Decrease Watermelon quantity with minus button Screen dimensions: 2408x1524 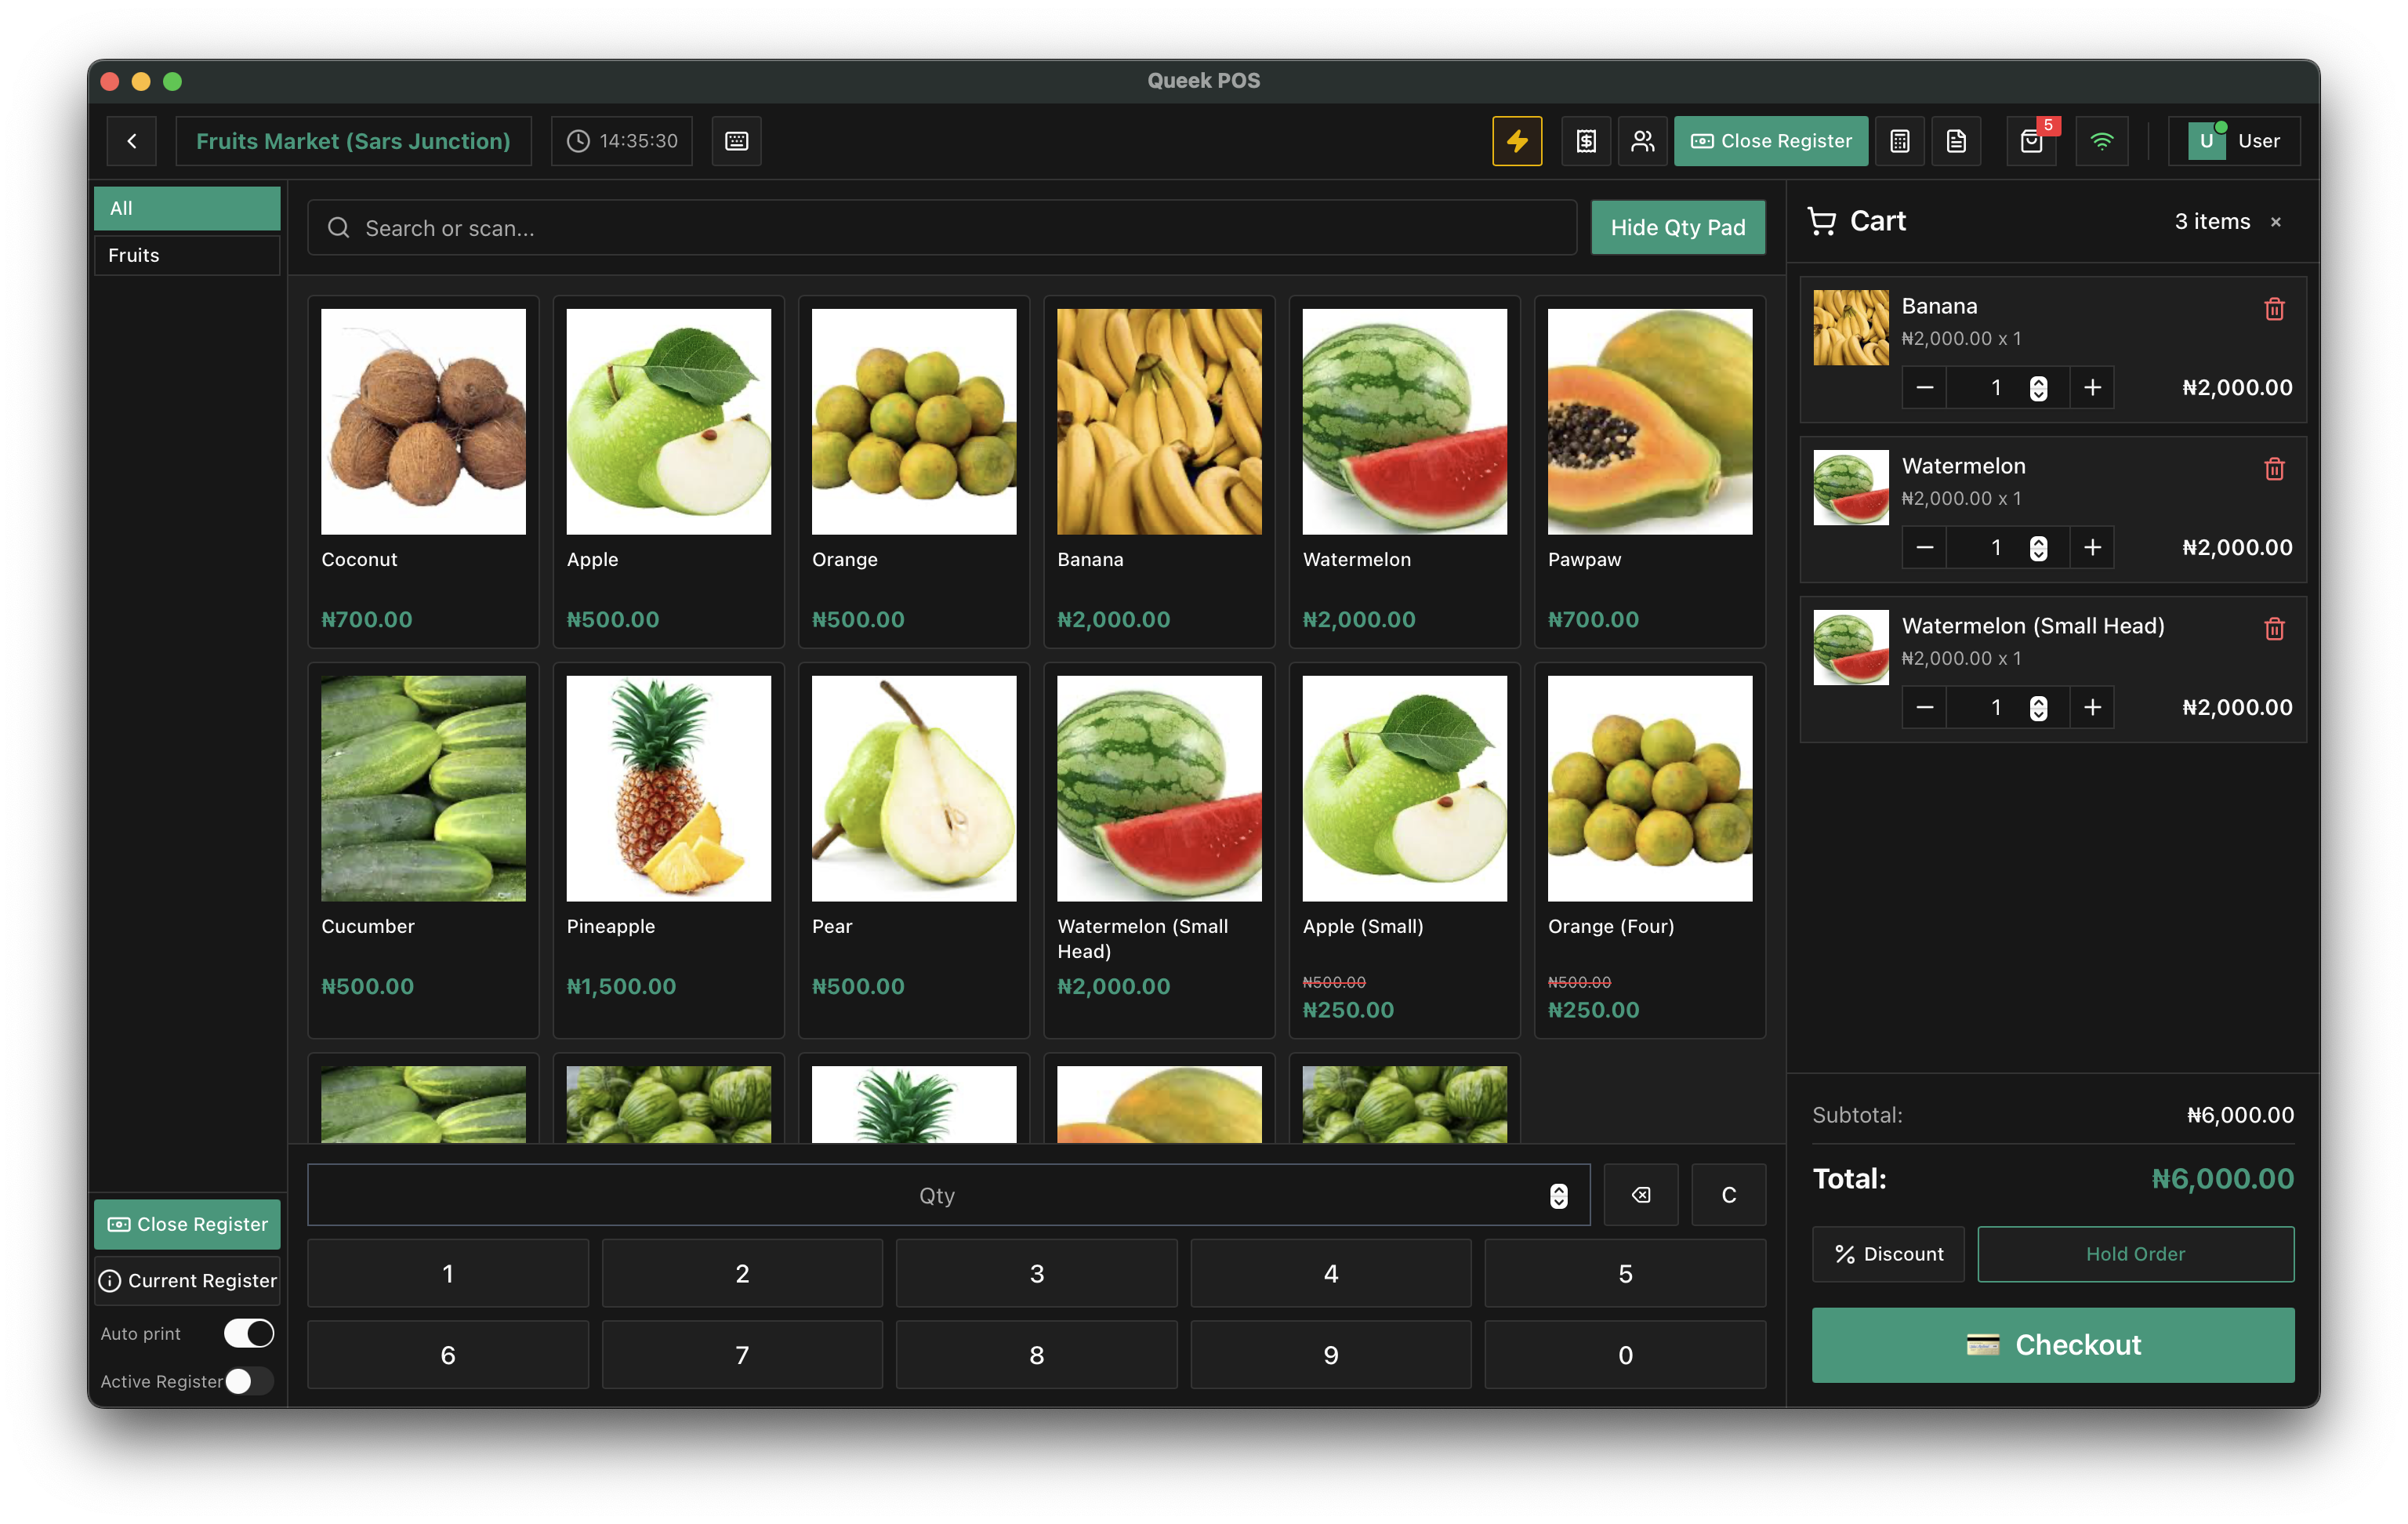(1924, 547)
